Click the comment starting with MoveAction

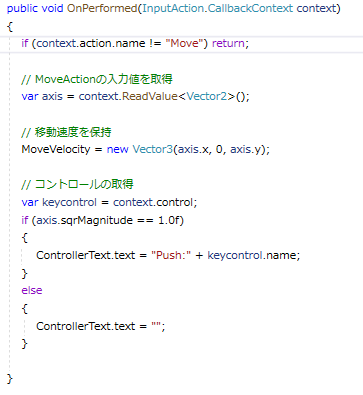click(97, 79)
